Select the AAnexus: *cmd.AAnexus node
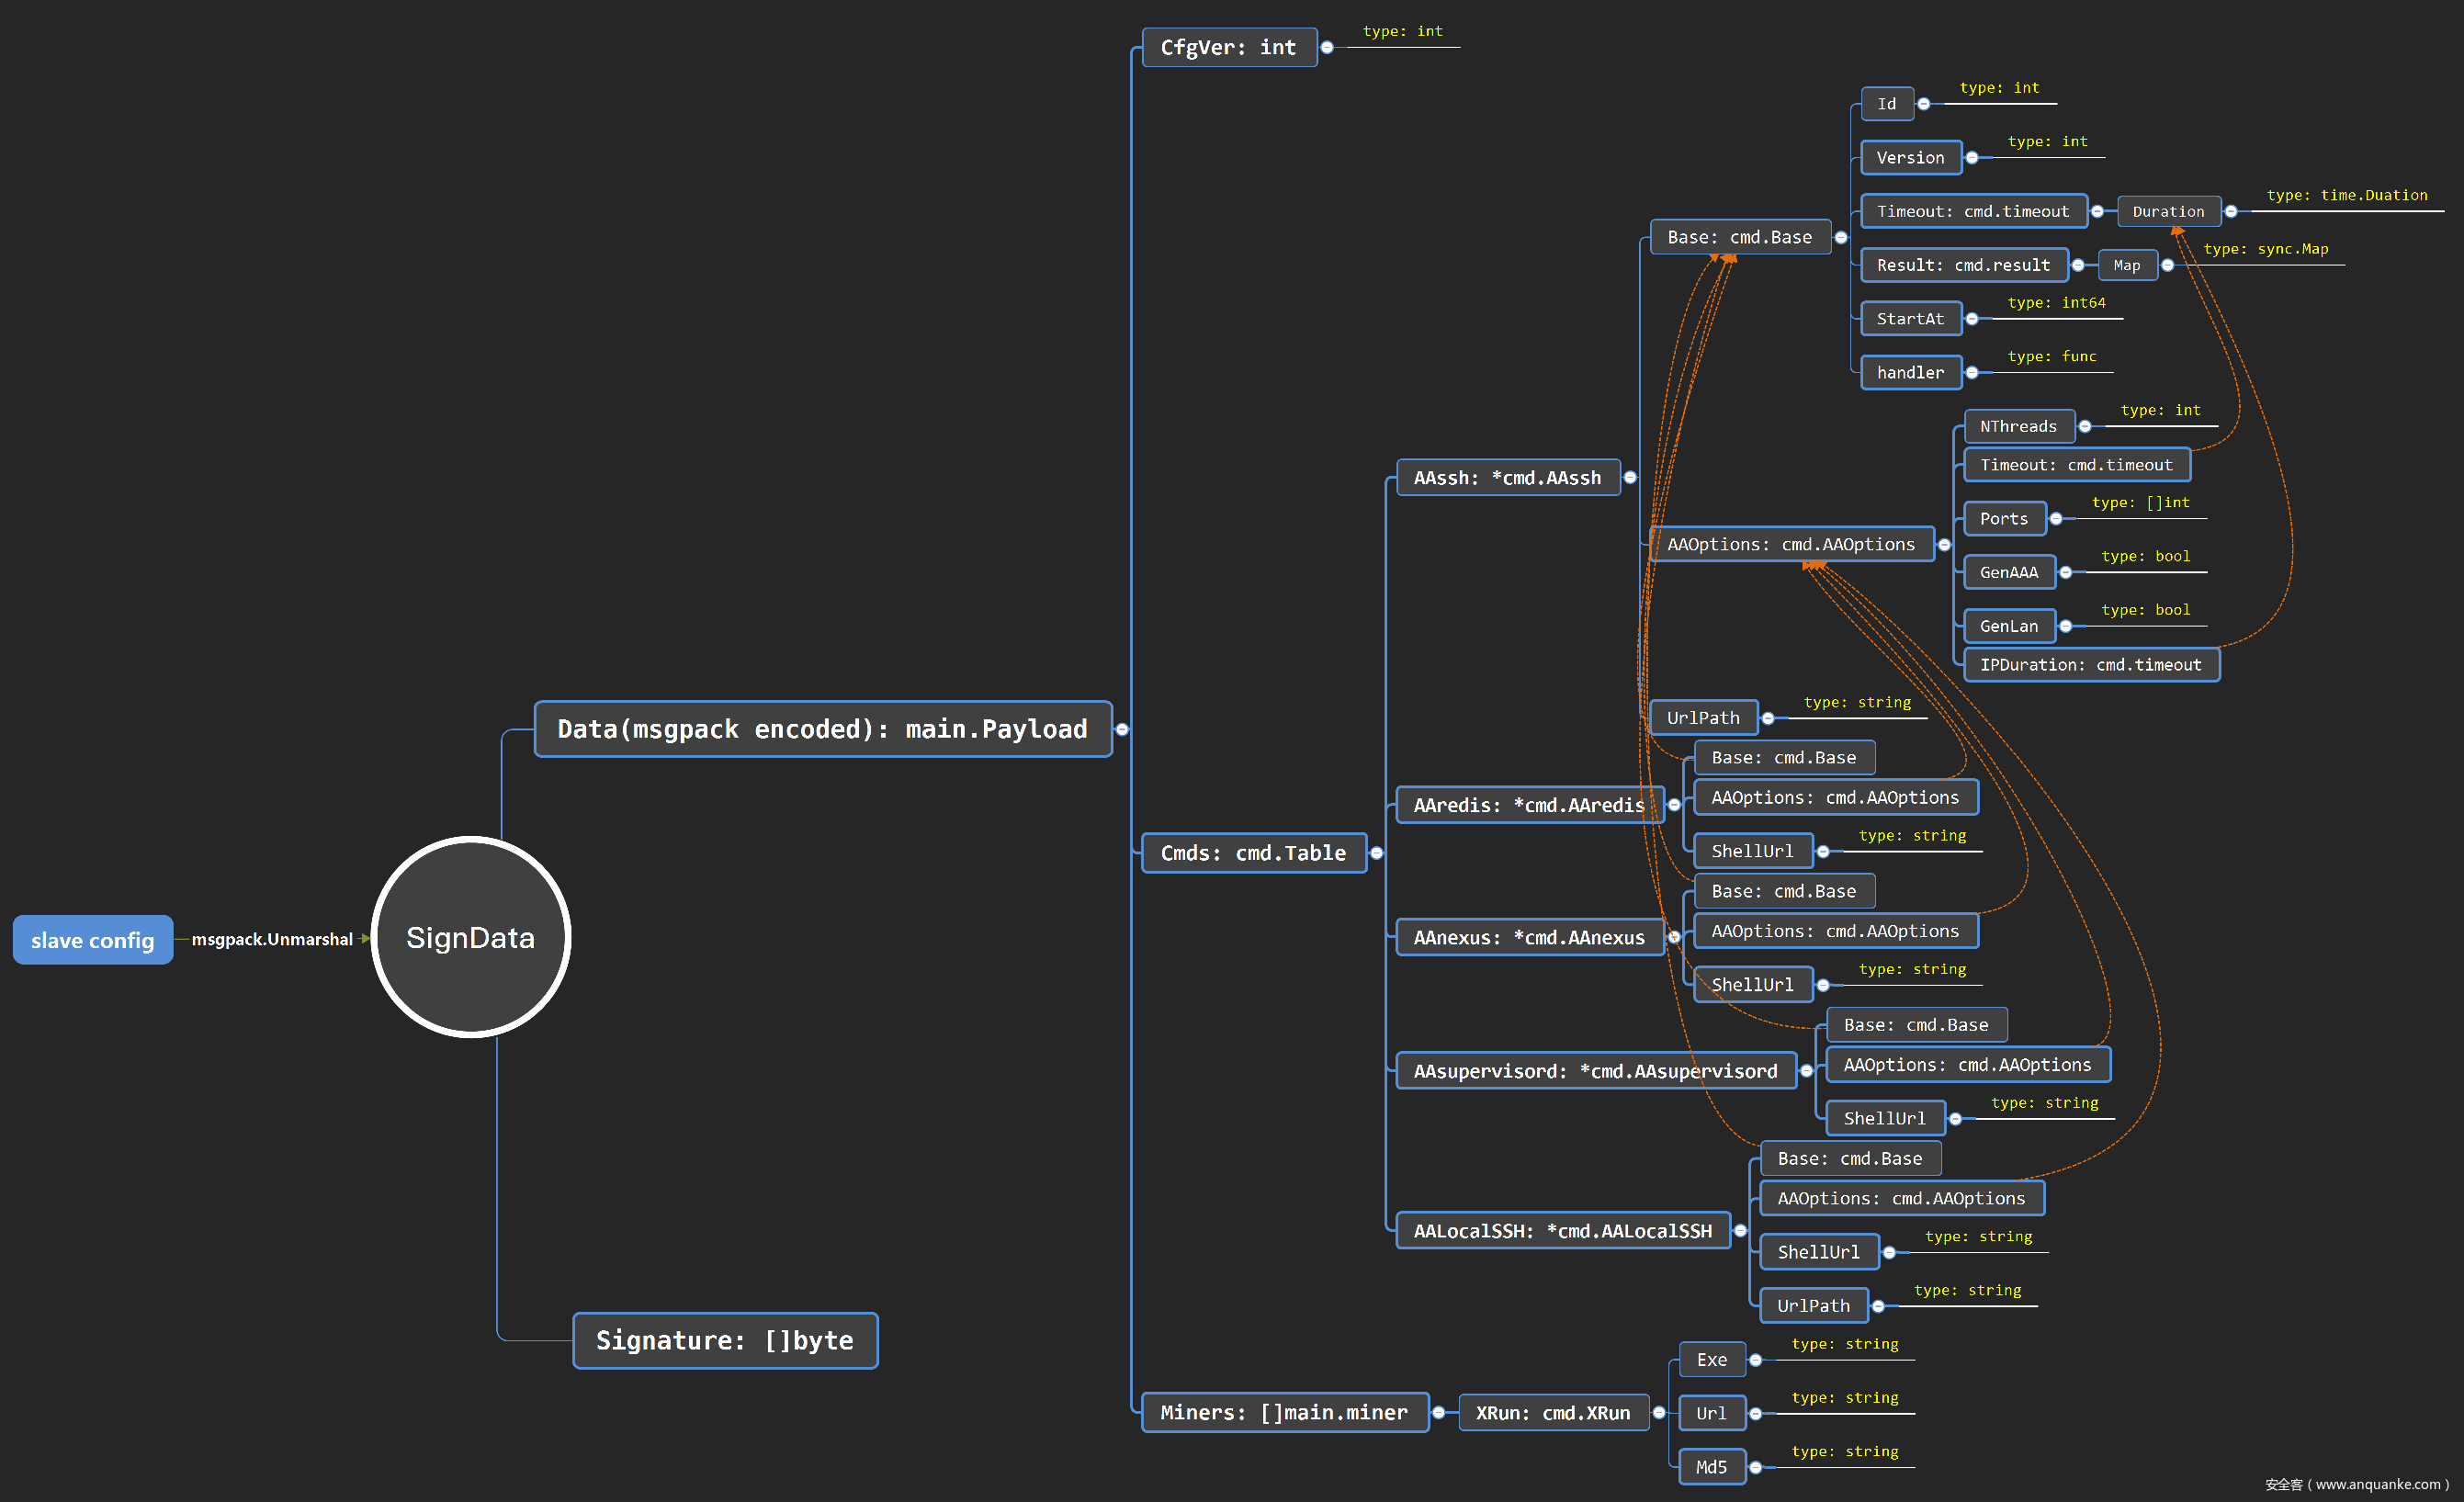 1528,937
